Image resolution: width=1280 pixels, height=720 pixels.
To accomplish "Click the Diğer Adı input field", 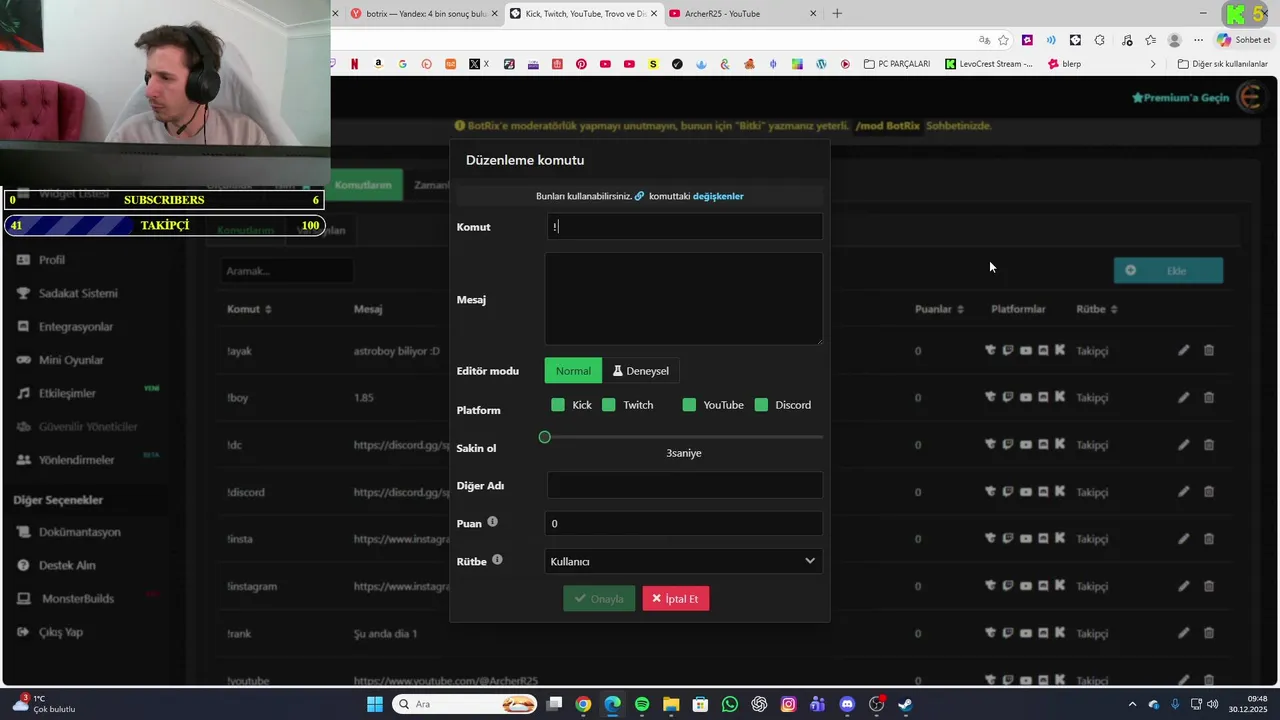I will 684,485.
